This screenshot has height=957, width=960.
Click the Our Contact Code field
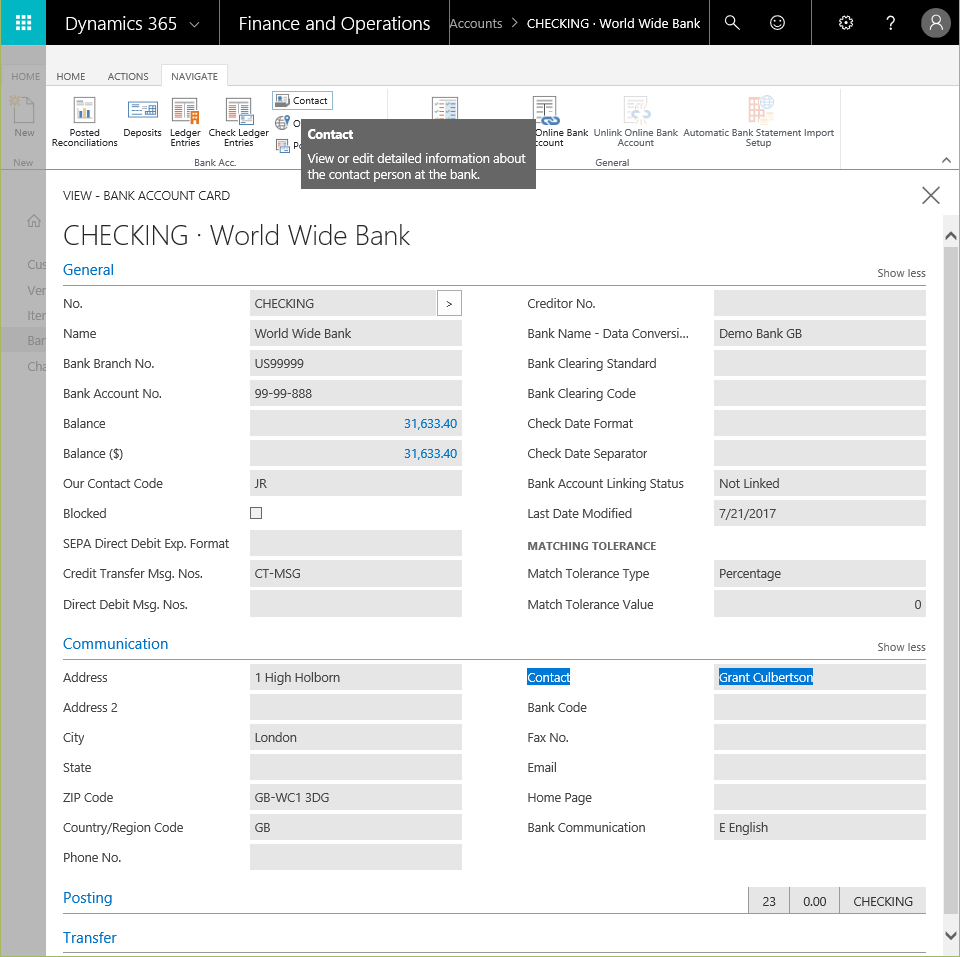point(356,484)
